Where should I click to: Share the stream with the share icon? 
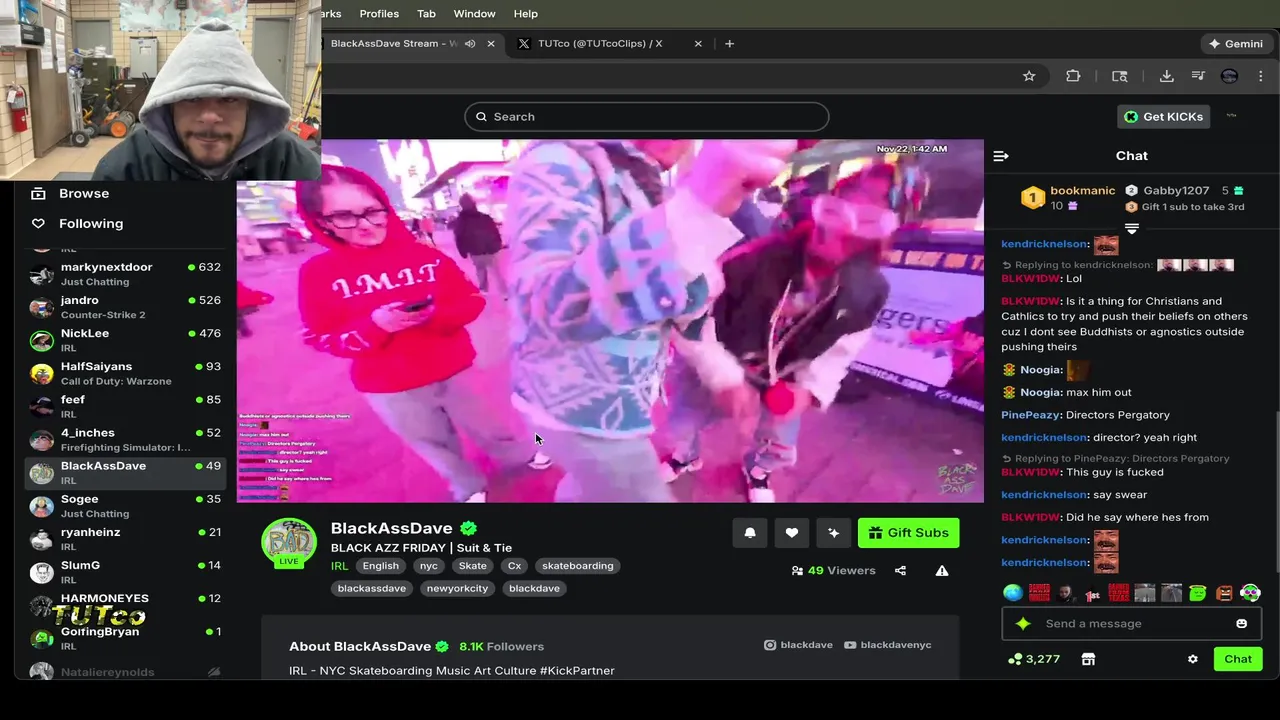coord(900,571)
